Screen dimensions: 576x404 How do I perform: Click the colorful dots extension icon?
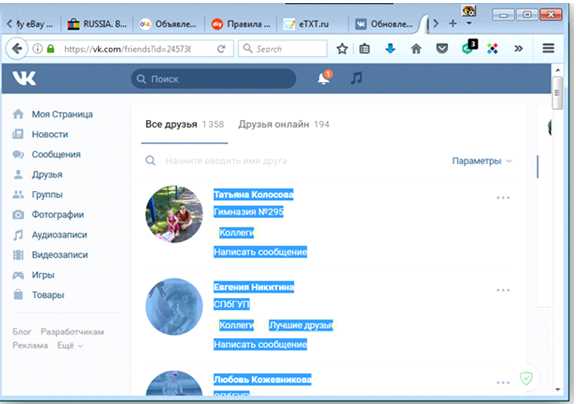pos(493,48)
